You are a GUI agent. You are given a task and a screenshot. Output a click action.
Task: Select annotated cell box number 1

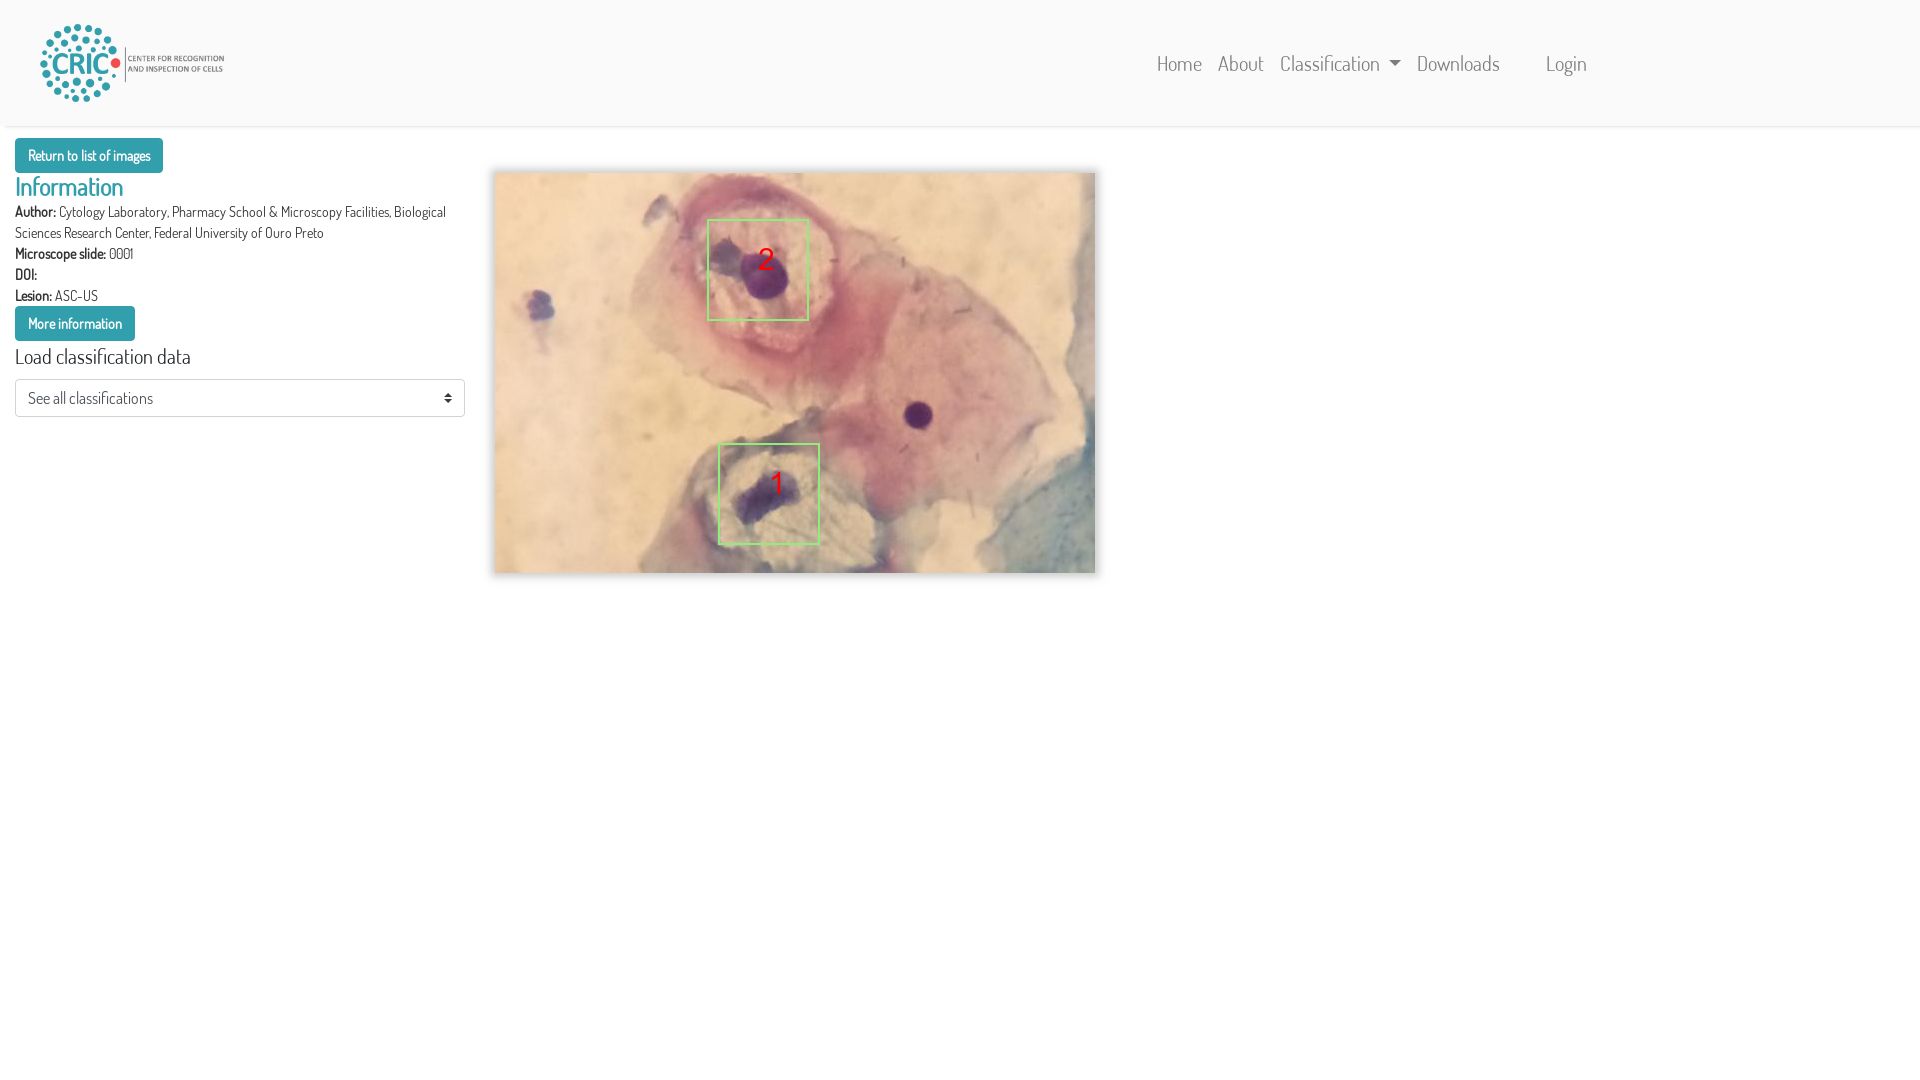769,494
